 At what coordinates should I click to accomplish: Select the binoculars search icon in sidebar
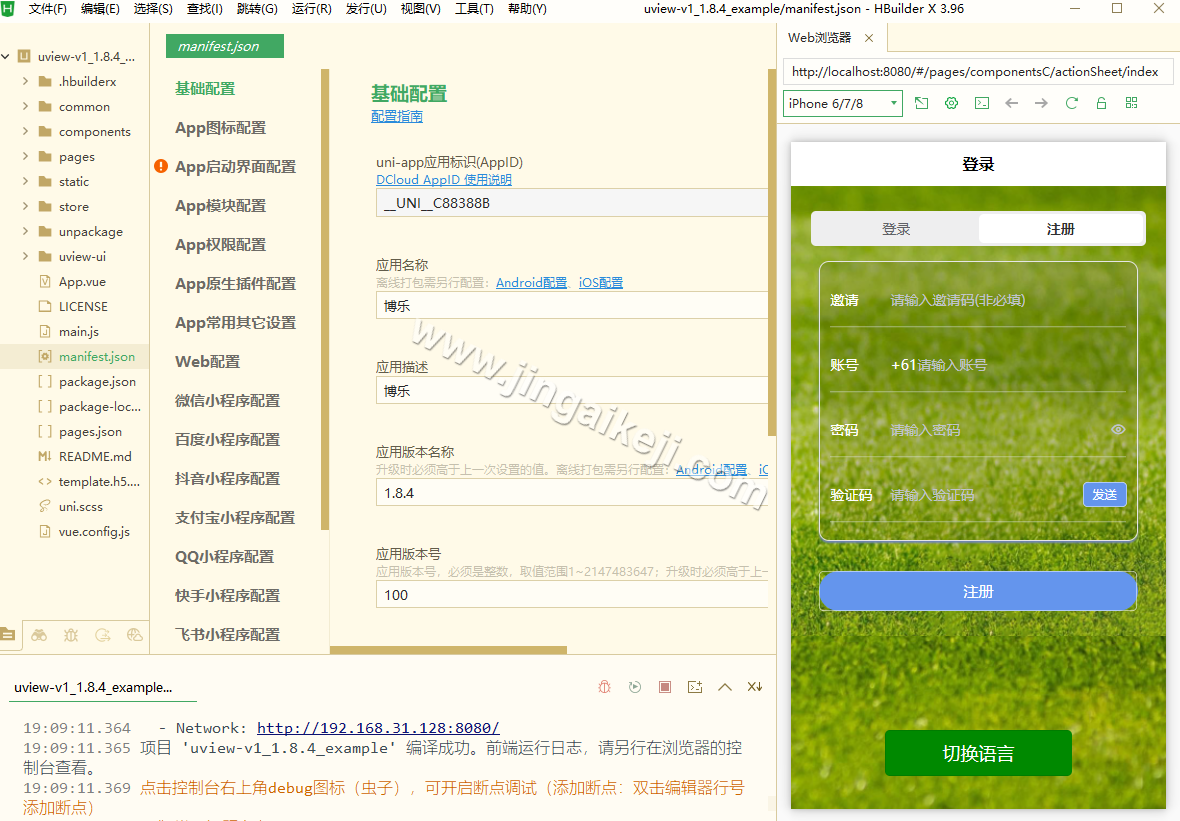tap(38, 635)
